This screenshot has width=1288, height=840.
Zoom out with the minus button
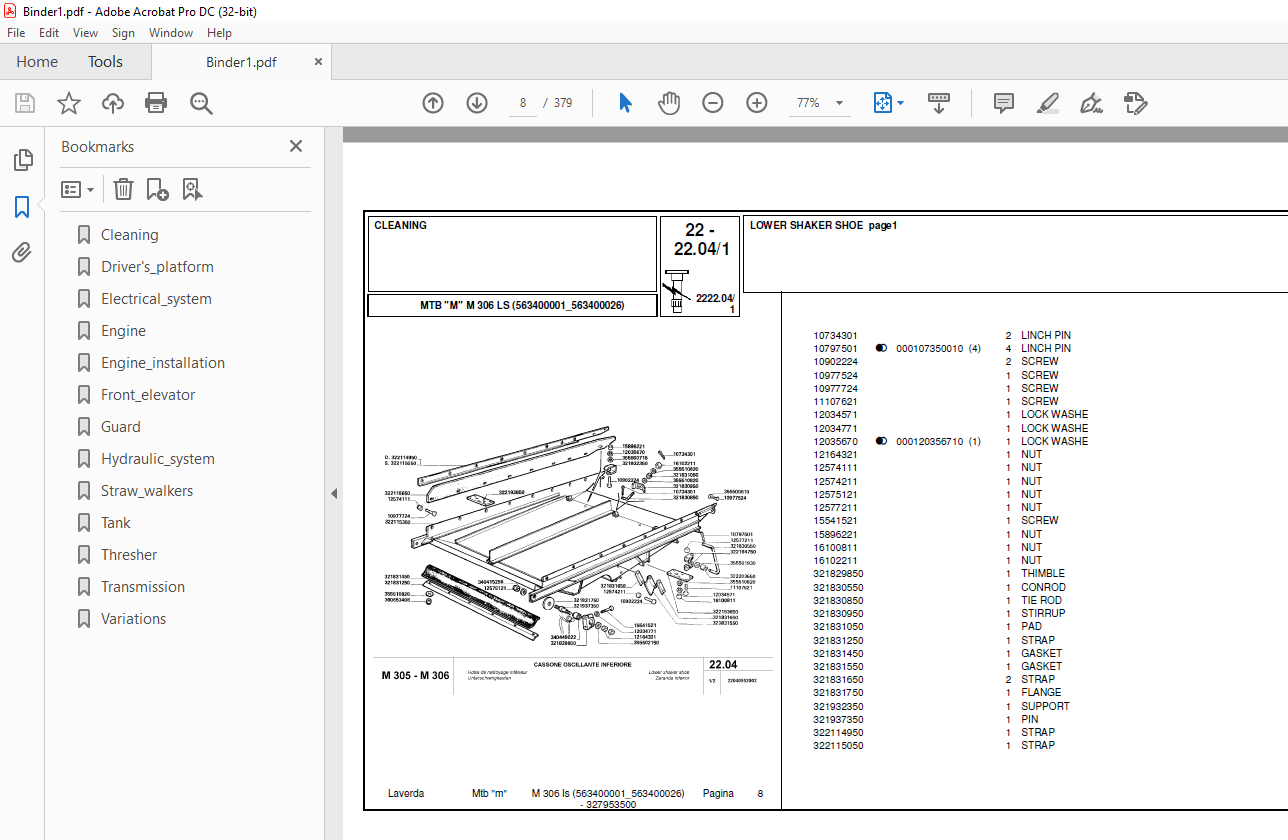click(713, 103)
